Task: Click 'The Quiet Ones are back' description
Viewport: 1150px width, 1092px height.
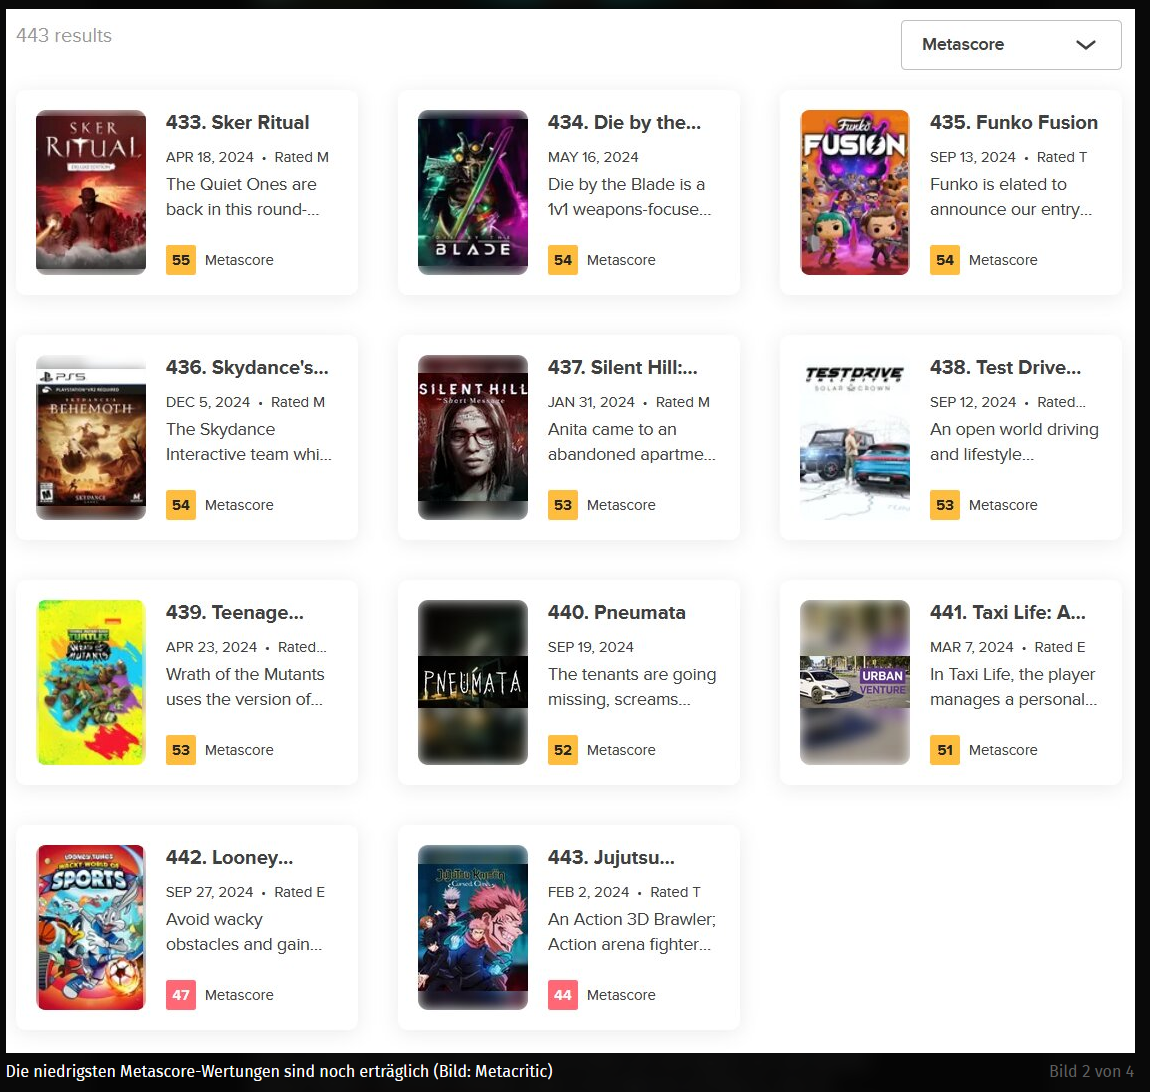Action: point(242,197)
